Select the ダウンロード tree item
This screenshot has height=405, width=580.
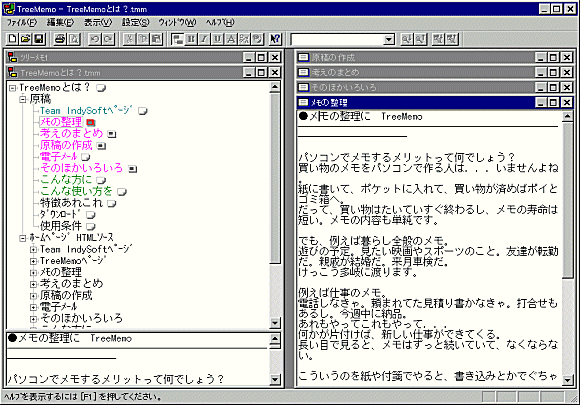point(60,215)
